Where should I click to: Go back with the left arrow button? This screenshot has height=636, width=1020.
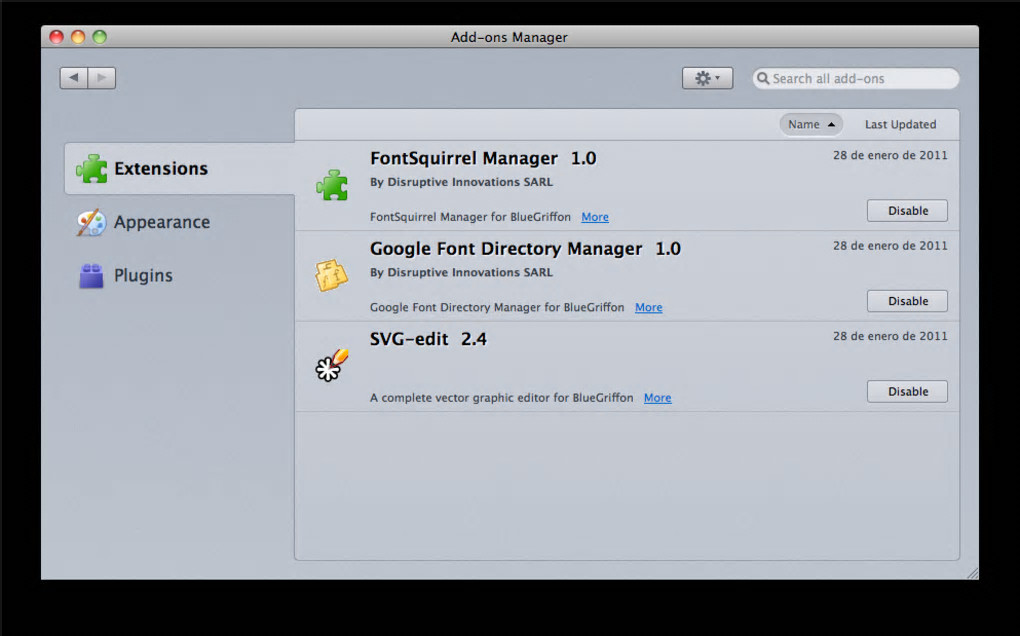(x=74, y=78)
